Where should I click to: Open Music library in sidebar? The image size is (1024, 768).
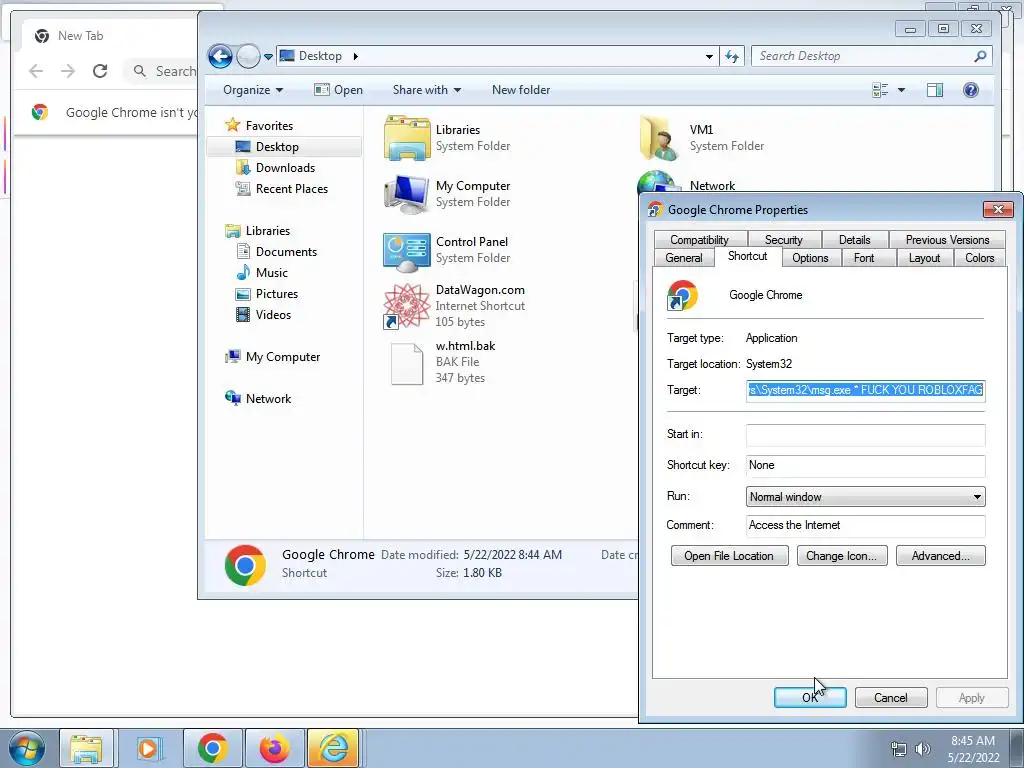click(262, 273)
